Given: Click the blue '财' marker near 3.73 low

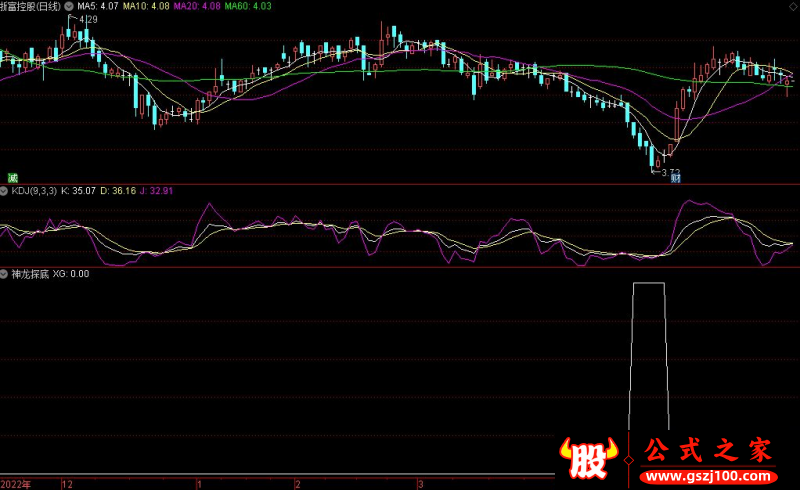Looking at the screenshot, I should coord(675,179).
